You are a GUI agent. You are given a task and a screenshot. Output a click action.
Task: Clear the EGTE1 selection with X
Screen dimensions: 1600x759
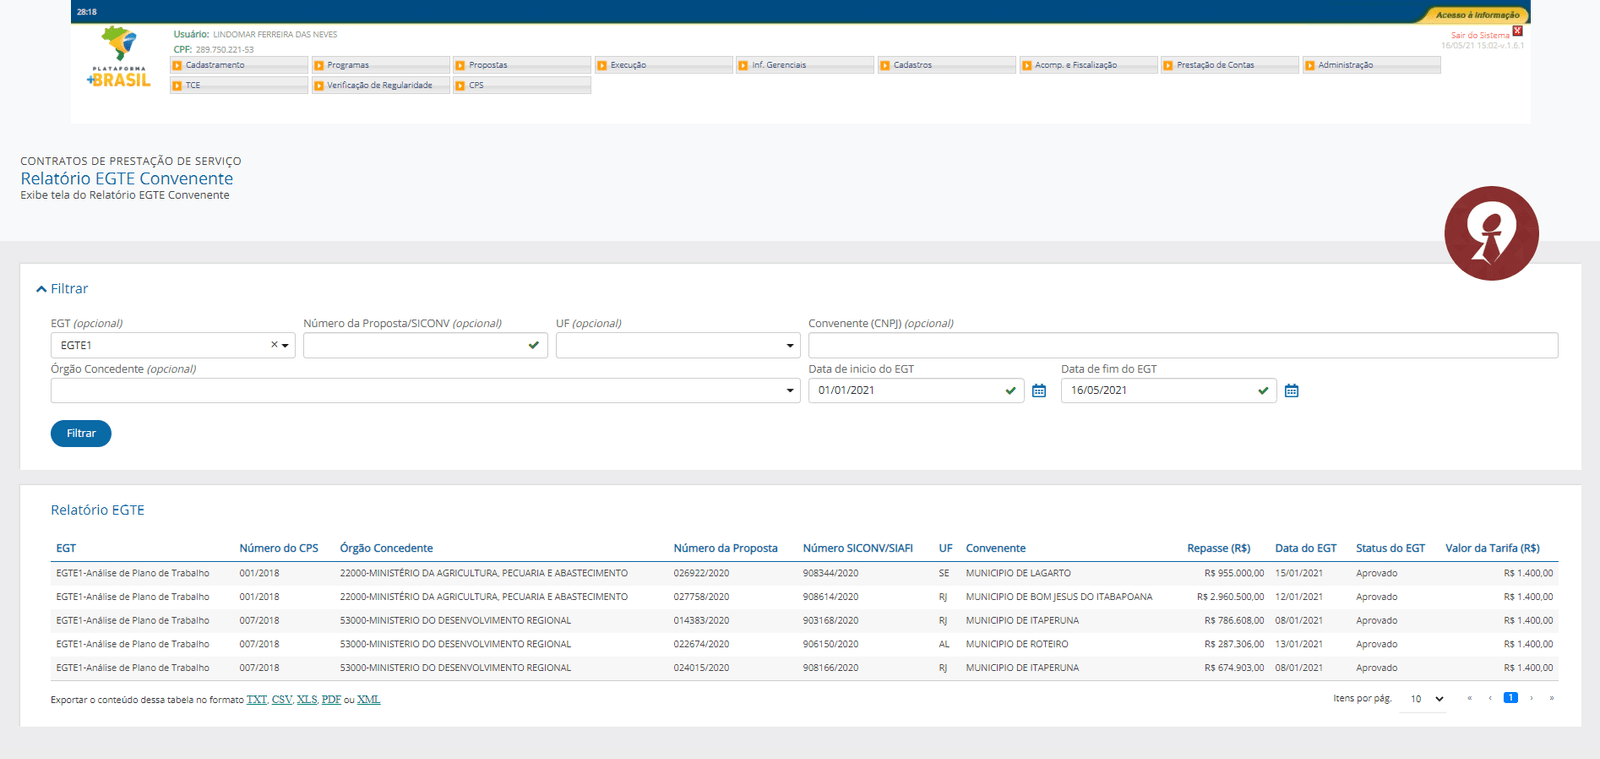point(274,345)
